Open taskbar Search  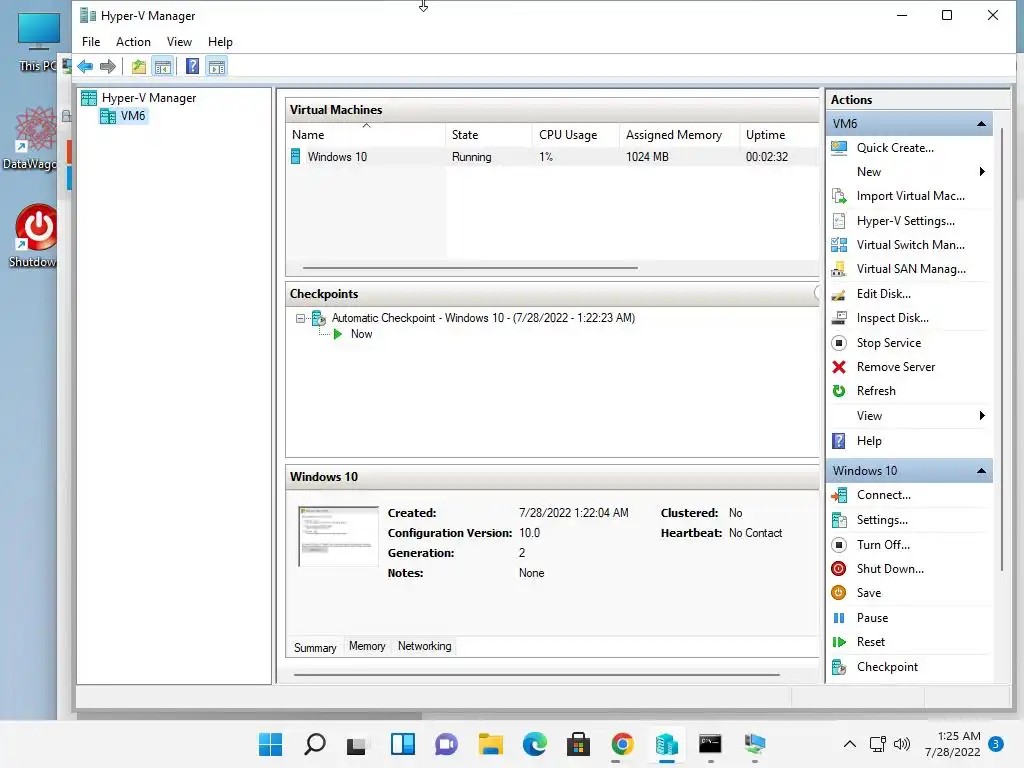click(314, 744)
